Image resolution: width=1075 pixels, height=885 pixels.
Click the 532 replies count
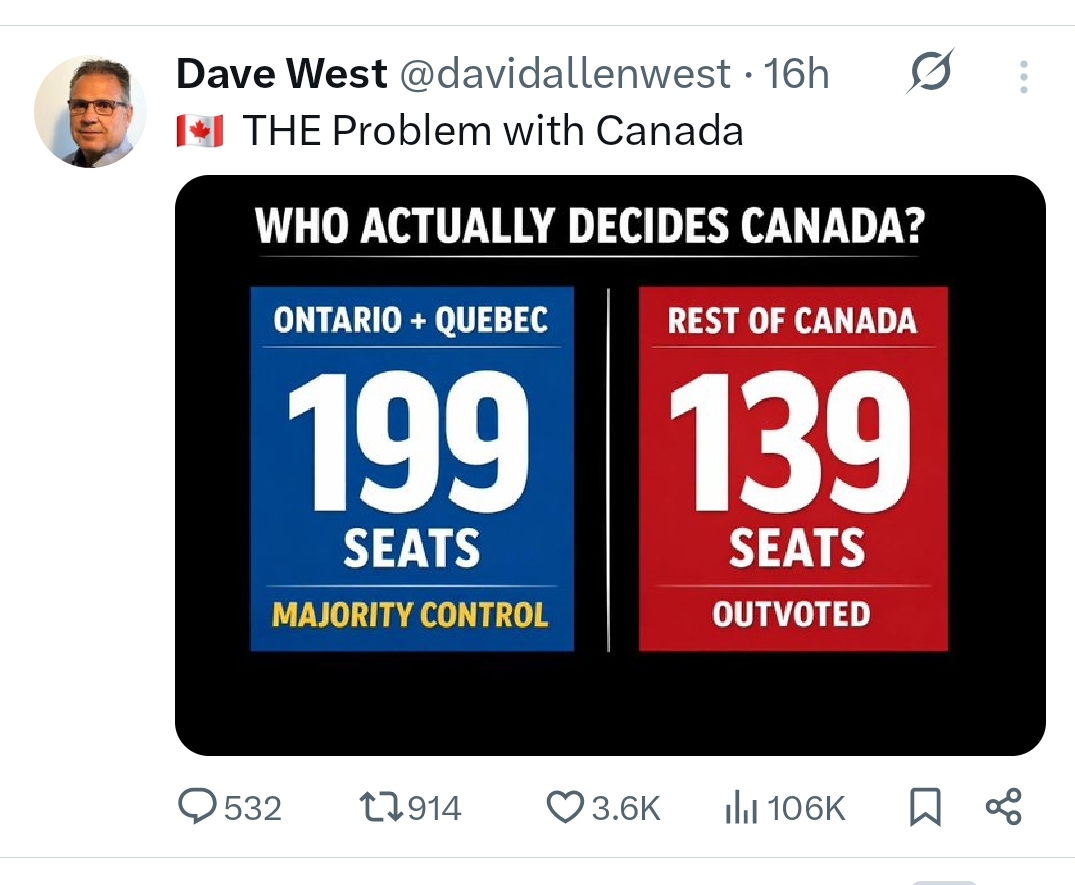252,808
